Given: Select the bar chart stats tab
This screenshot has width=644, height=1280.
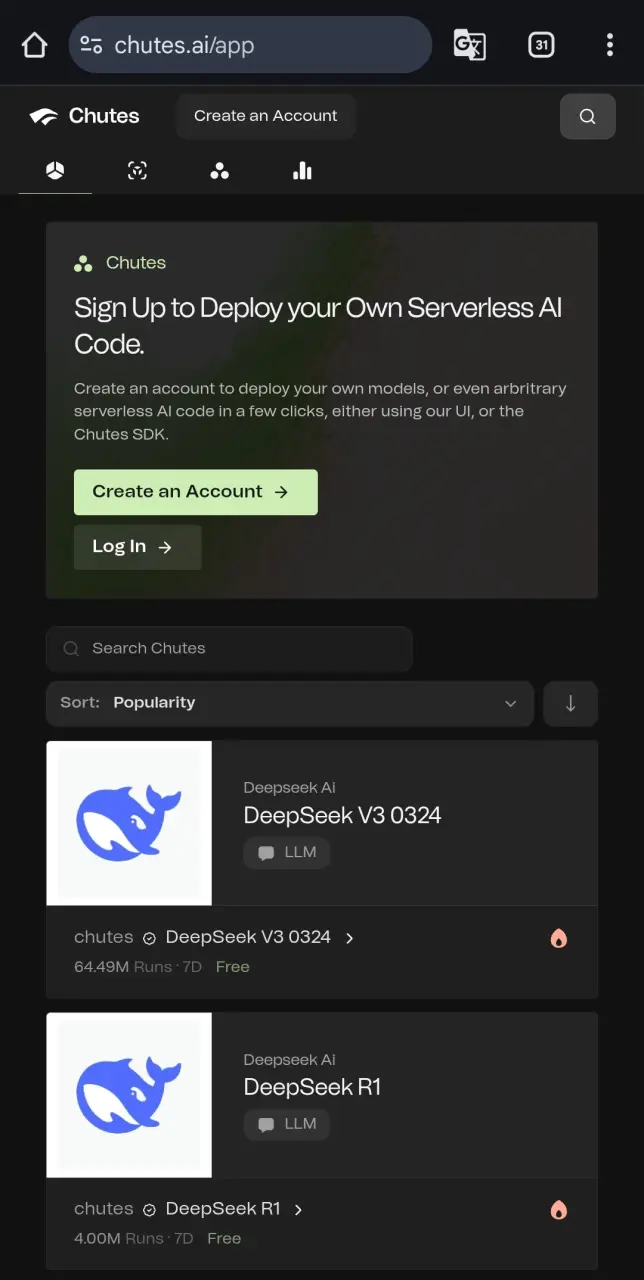Looking at the screenshot, I should (303, 171).
